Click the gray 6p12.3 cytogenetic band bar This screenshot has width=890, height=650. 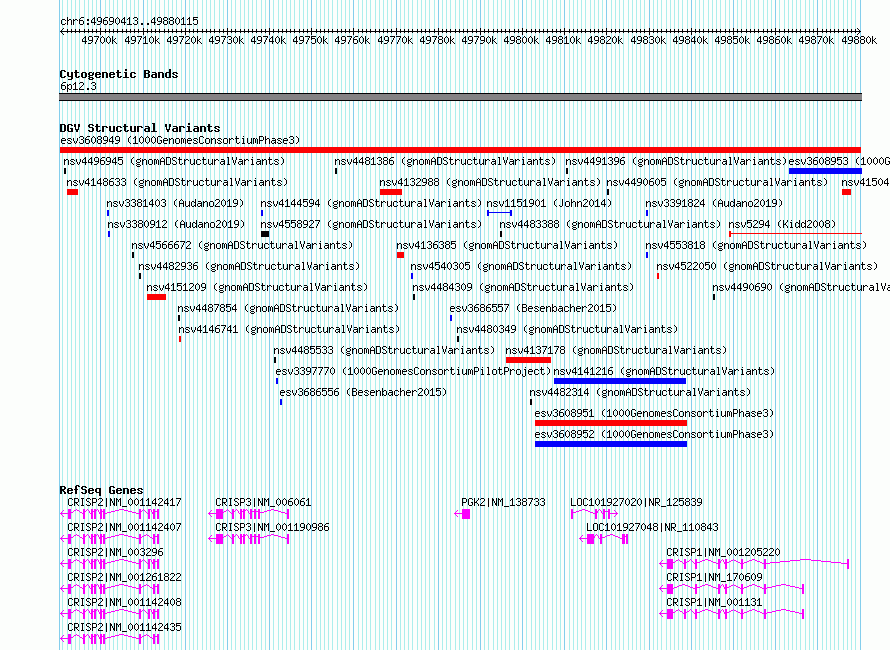(460, 97)
